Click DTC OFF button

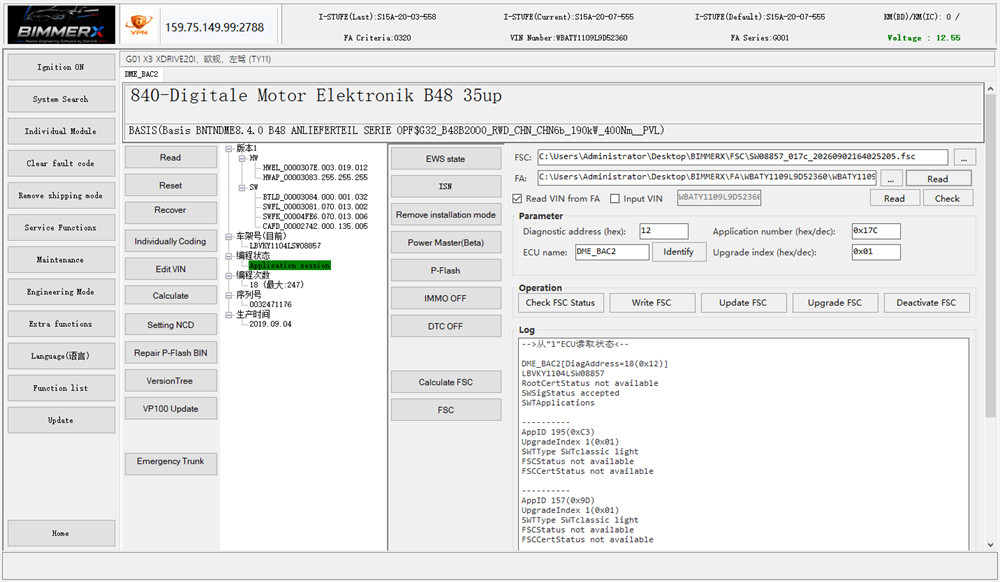tap(446, 326)
